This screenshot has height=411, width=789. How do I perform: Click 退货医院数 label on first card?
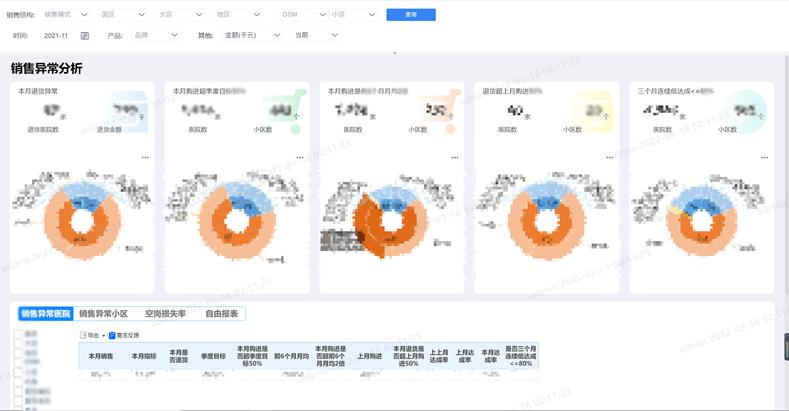pyautogui.click(x=43, y=130)
